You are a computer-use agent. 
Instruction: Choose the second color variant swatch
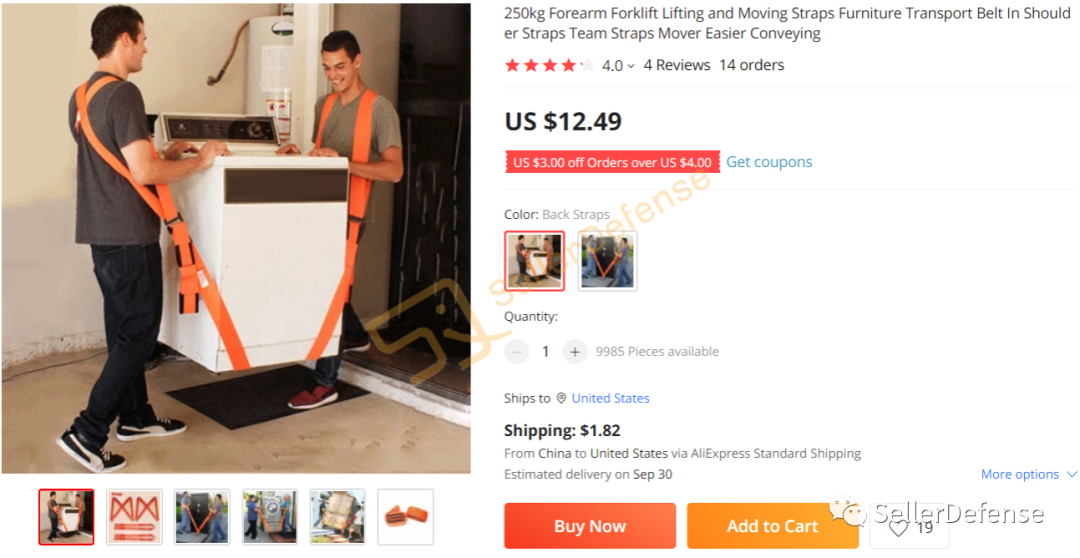607,261
